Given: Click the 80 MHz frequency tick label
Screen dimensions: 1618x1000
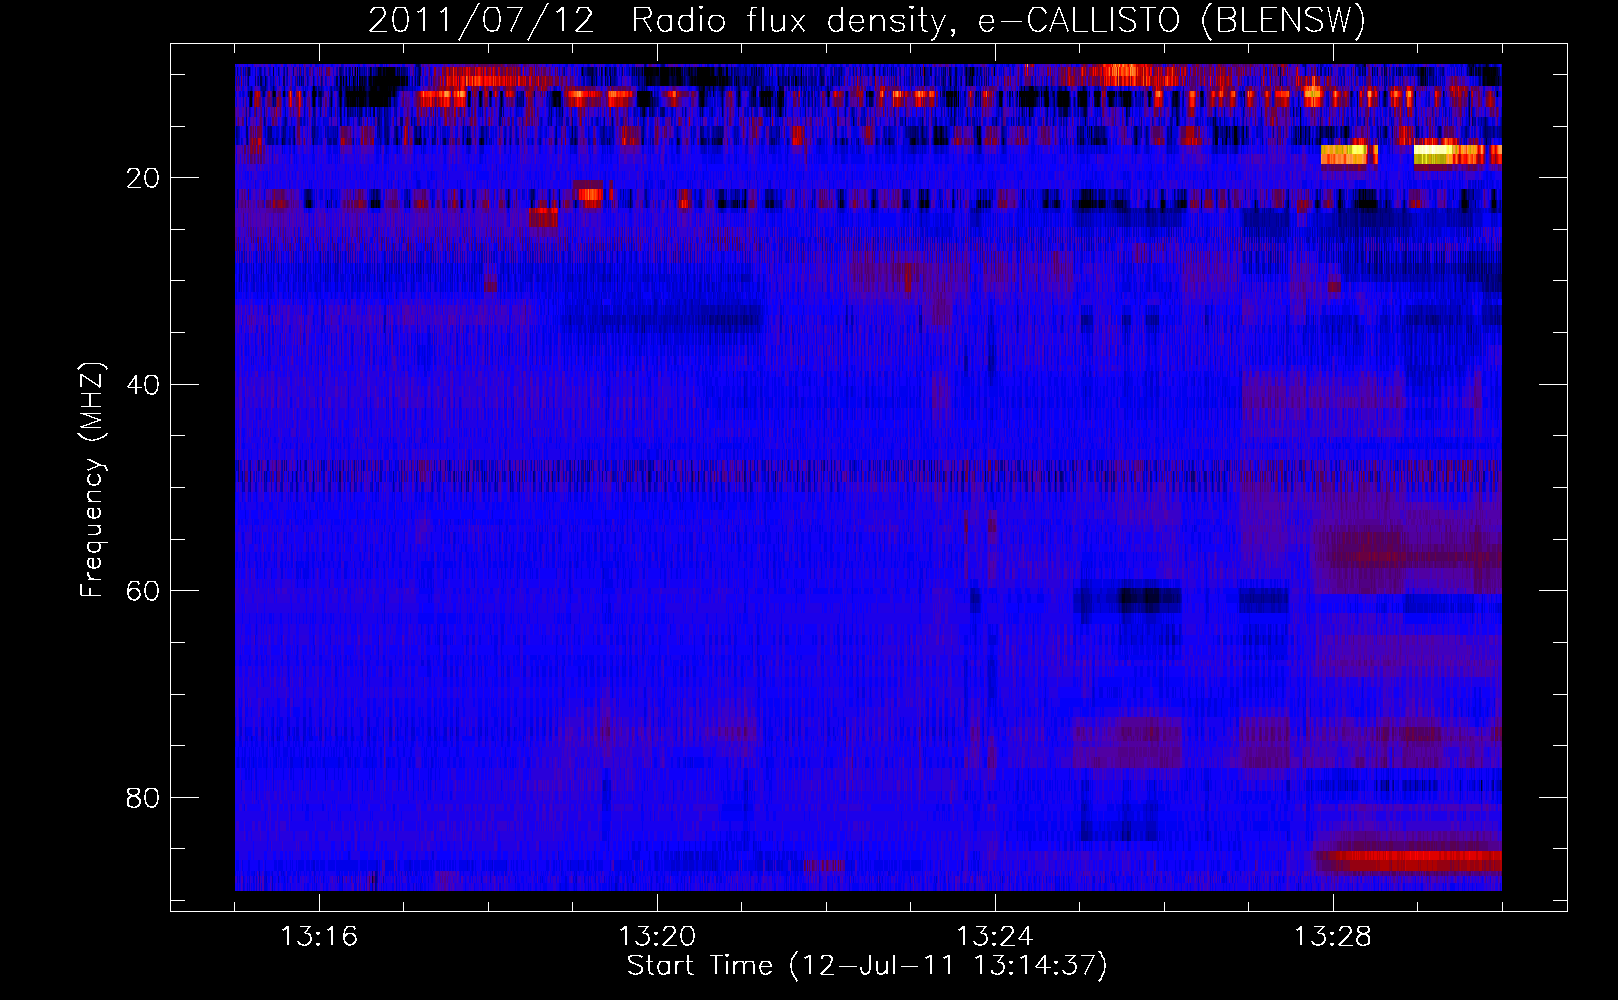Looking at the screenshot, I should tap(143, 798).
